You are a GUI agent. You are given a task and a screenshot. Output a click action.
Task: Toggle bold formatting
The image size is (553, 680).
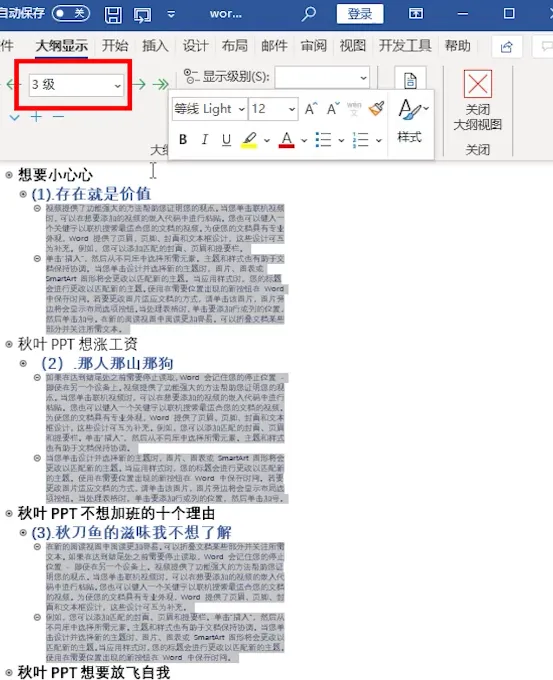183,139
